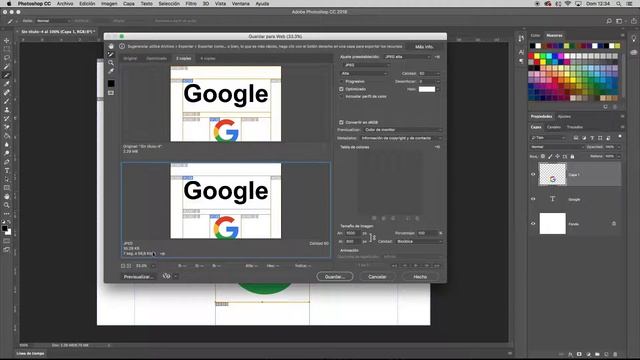Click the An width input field
Viewport: 640px width, 360px height.
pyautogui.click(x=353, y=233)
